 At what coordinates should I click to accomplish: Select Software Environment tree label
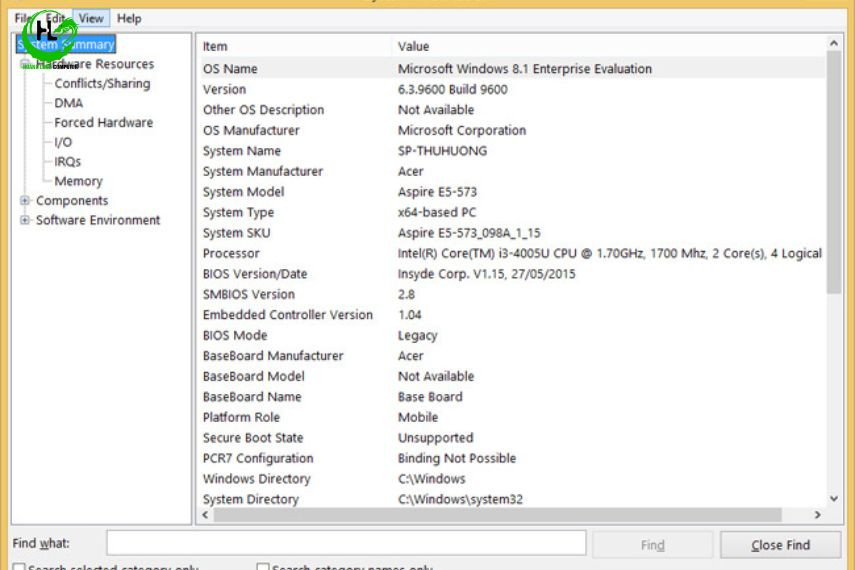pyautogui.click(x=98, y=220)
